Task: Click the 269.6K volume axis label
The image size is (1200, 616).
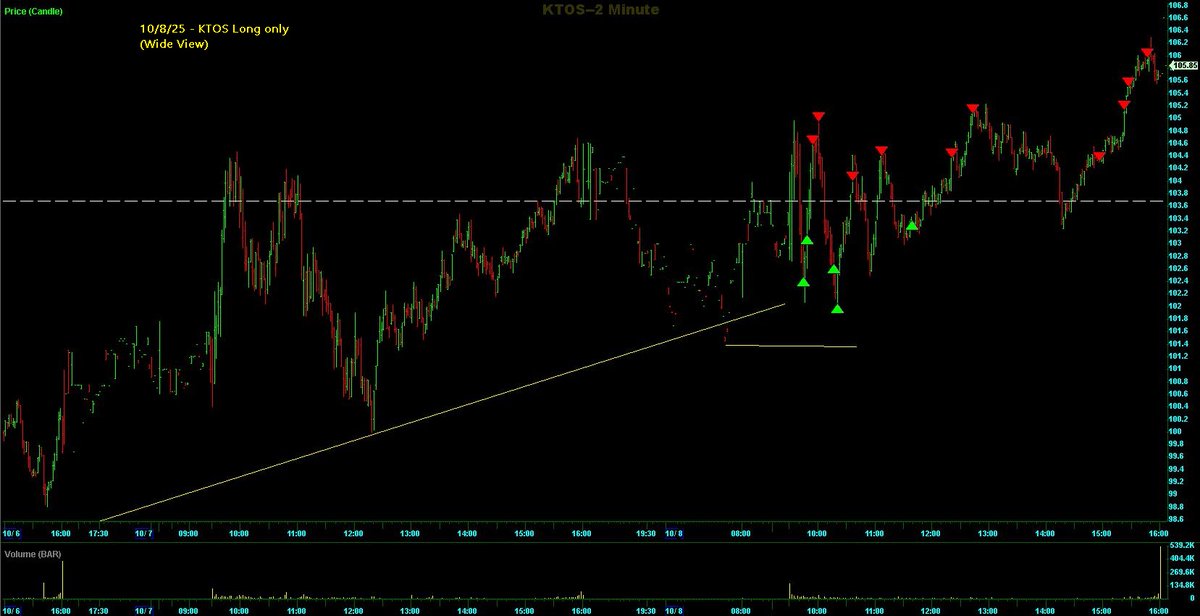Action: click(1182, 572)
